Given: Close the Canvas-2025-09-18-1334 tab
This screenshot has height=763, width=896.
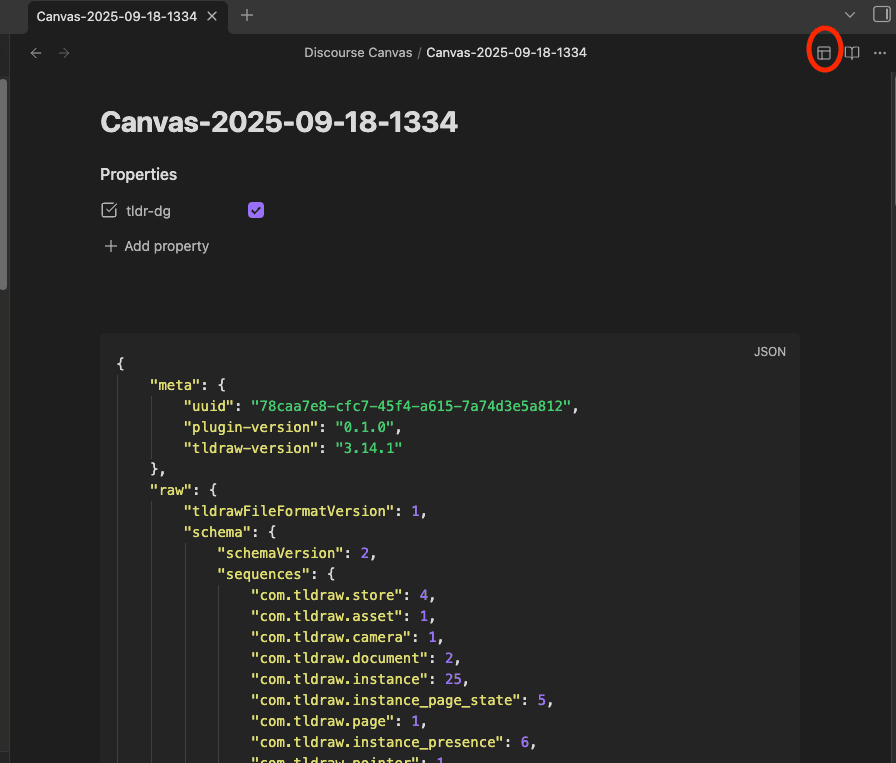Looking at the screenshot, I should pos(210,16).
